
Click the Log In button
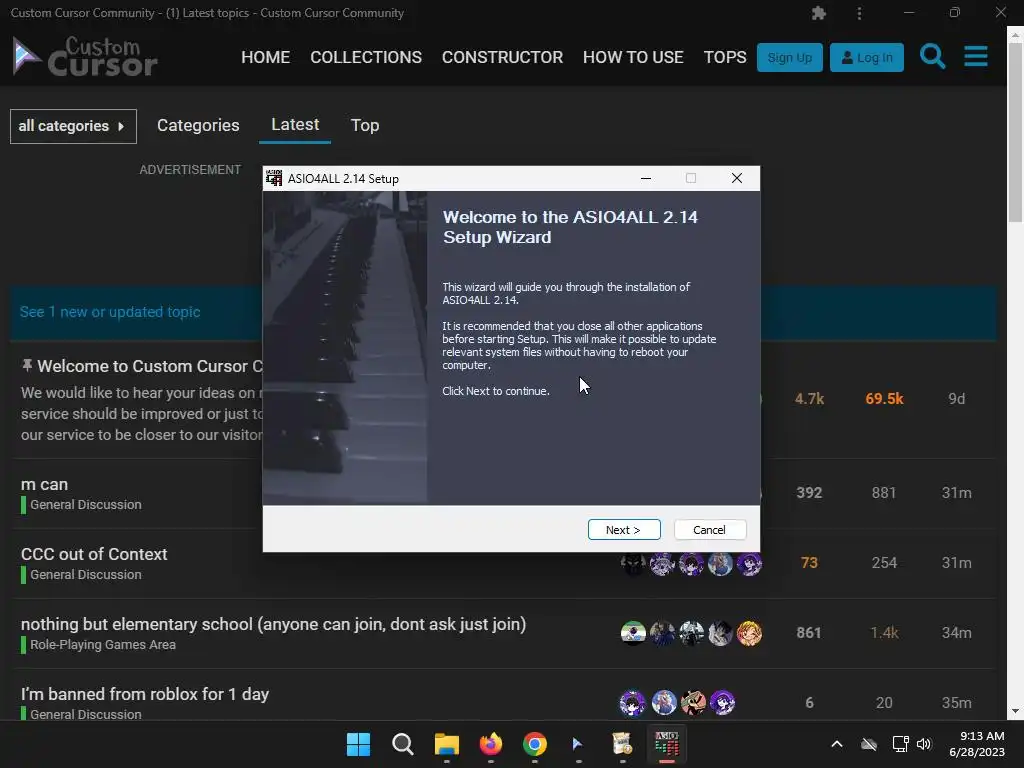coord(867,57)
